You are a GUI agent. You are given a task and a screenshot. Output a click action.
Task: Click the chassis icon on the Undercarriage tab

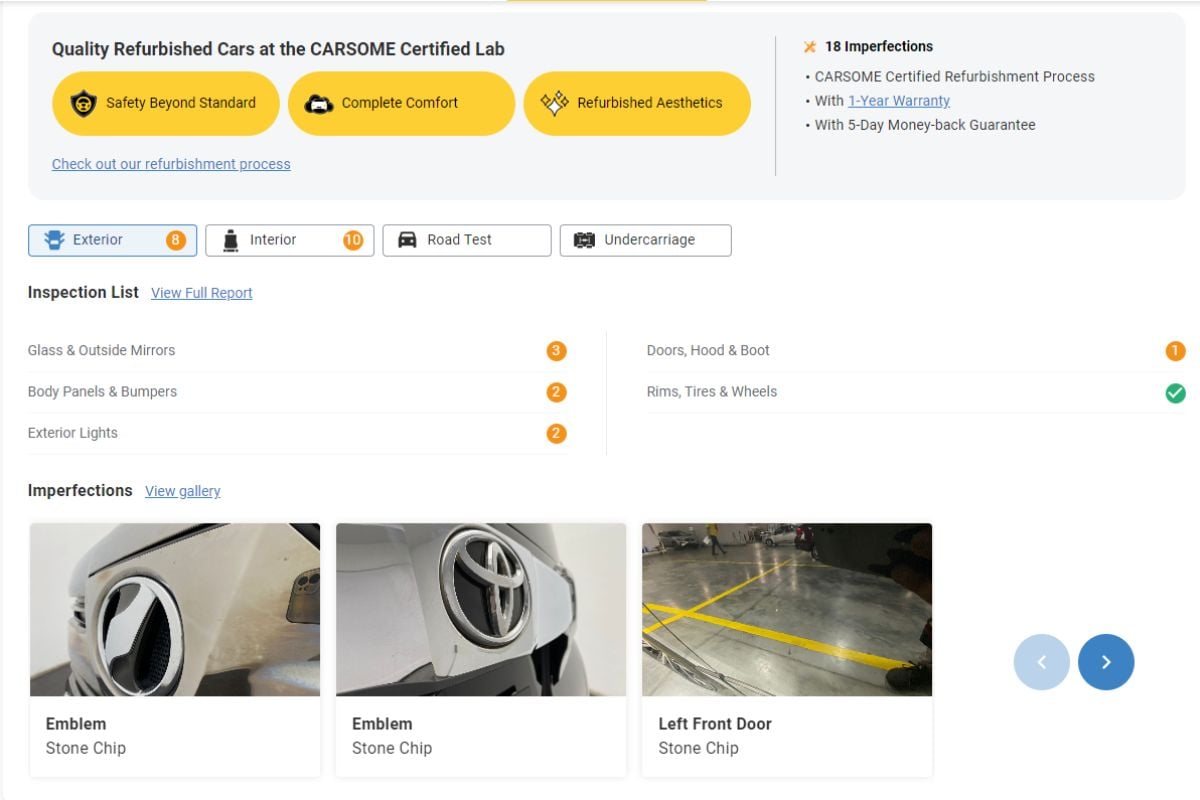pos(582,239)
